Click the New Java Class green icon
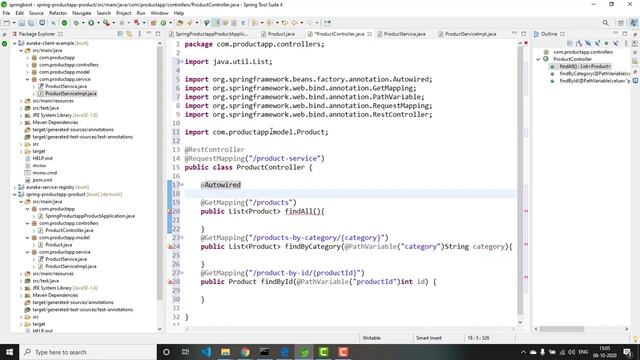The width and height of the screenshot is (640, 360). click(164, 23)
